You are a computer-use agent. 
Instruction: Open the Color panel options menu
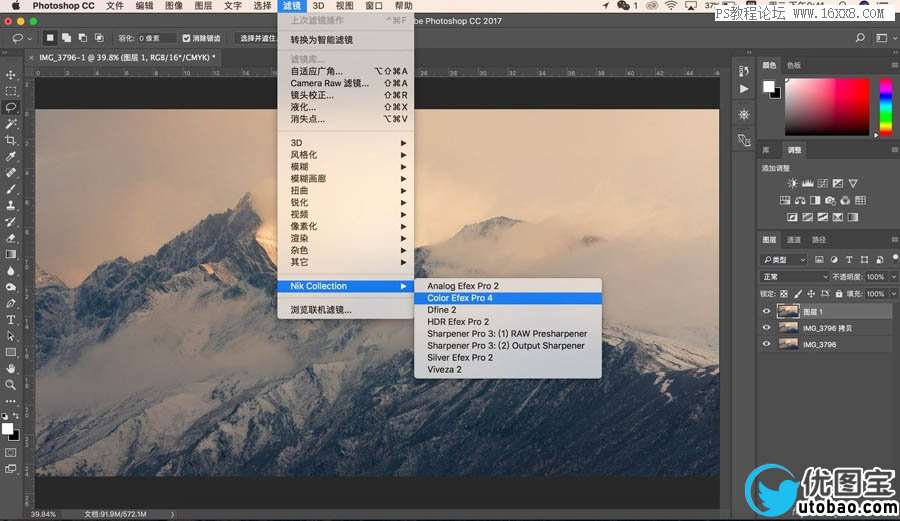(894, 65)
